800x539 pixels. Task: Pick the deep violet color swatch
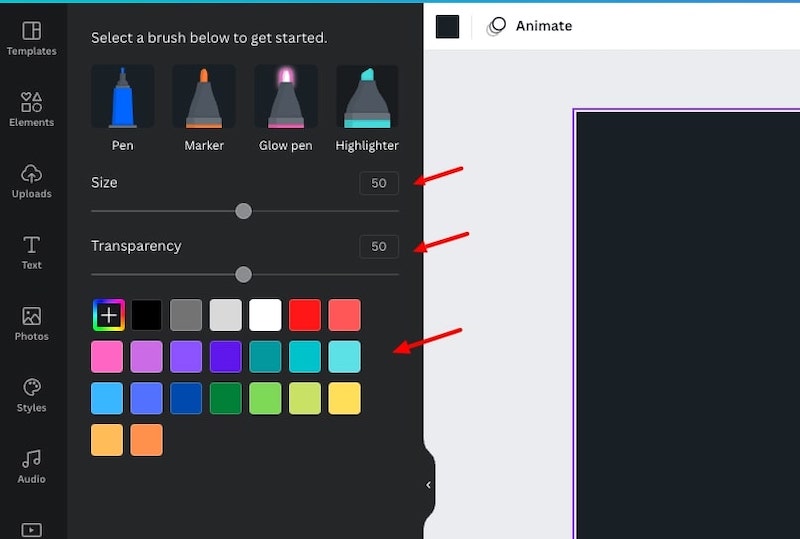[226, 357]
